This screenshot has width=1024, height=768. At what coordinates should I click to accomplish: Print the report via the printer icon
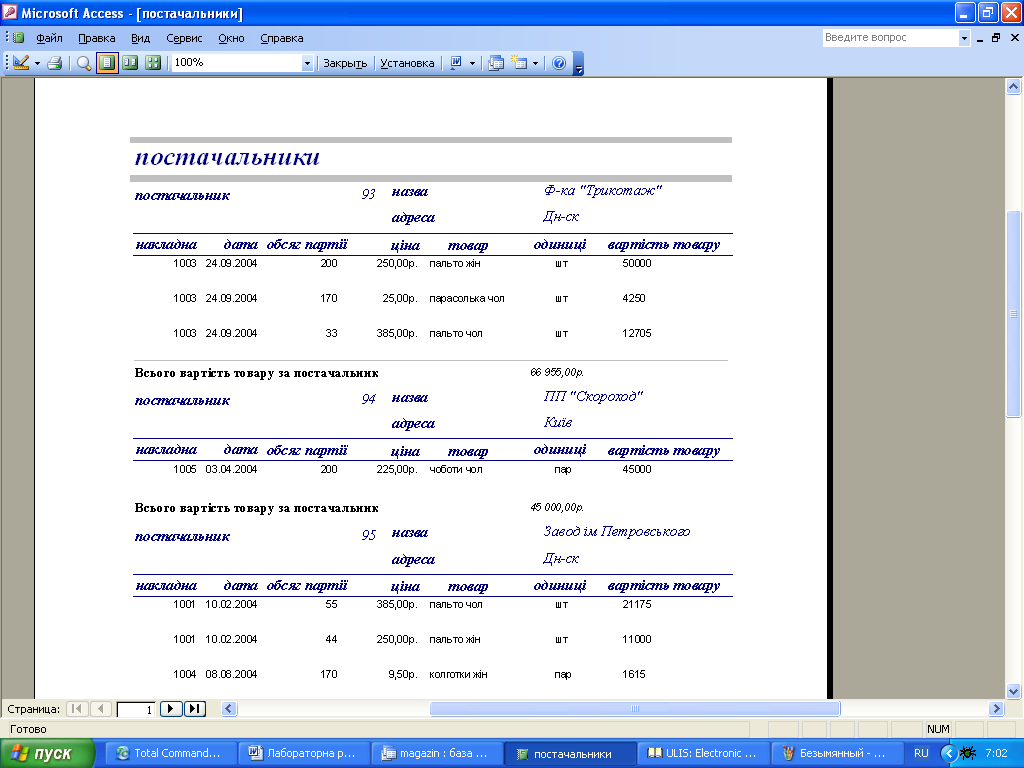click(56, 63)
